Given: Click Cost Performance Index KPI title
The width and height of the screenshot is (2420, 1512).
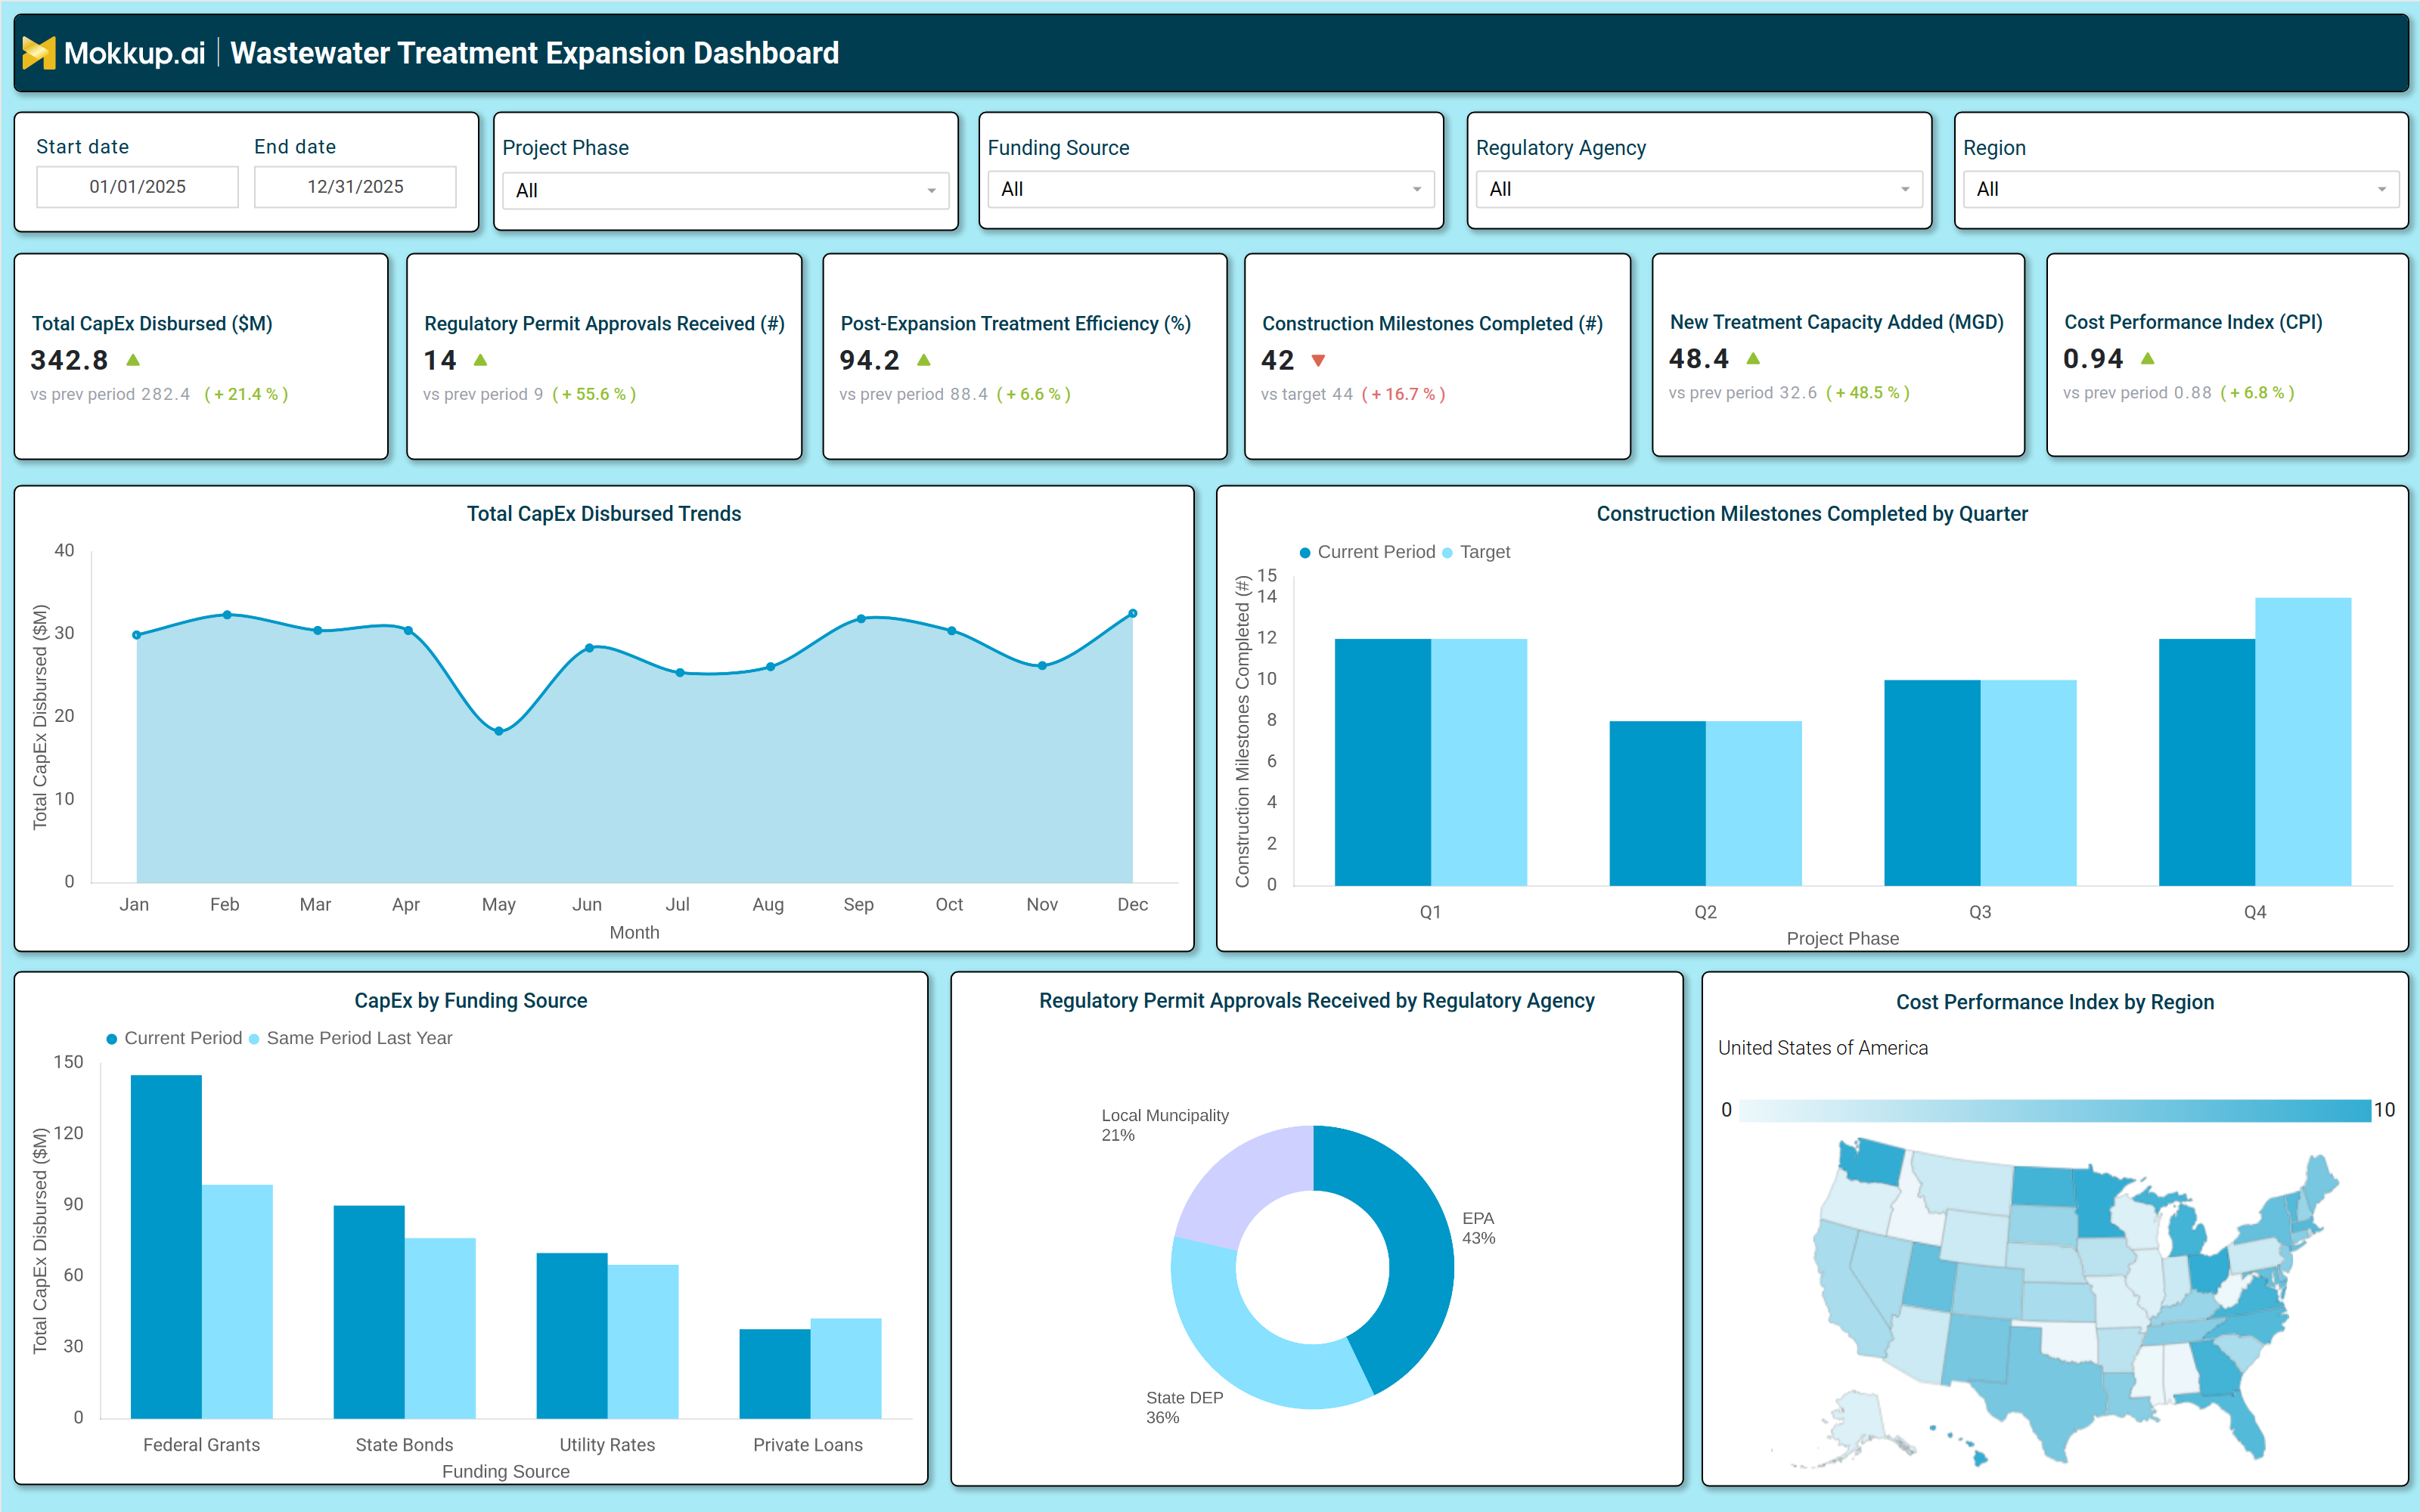Looking at the screenshot, I should click(2193, 322).
